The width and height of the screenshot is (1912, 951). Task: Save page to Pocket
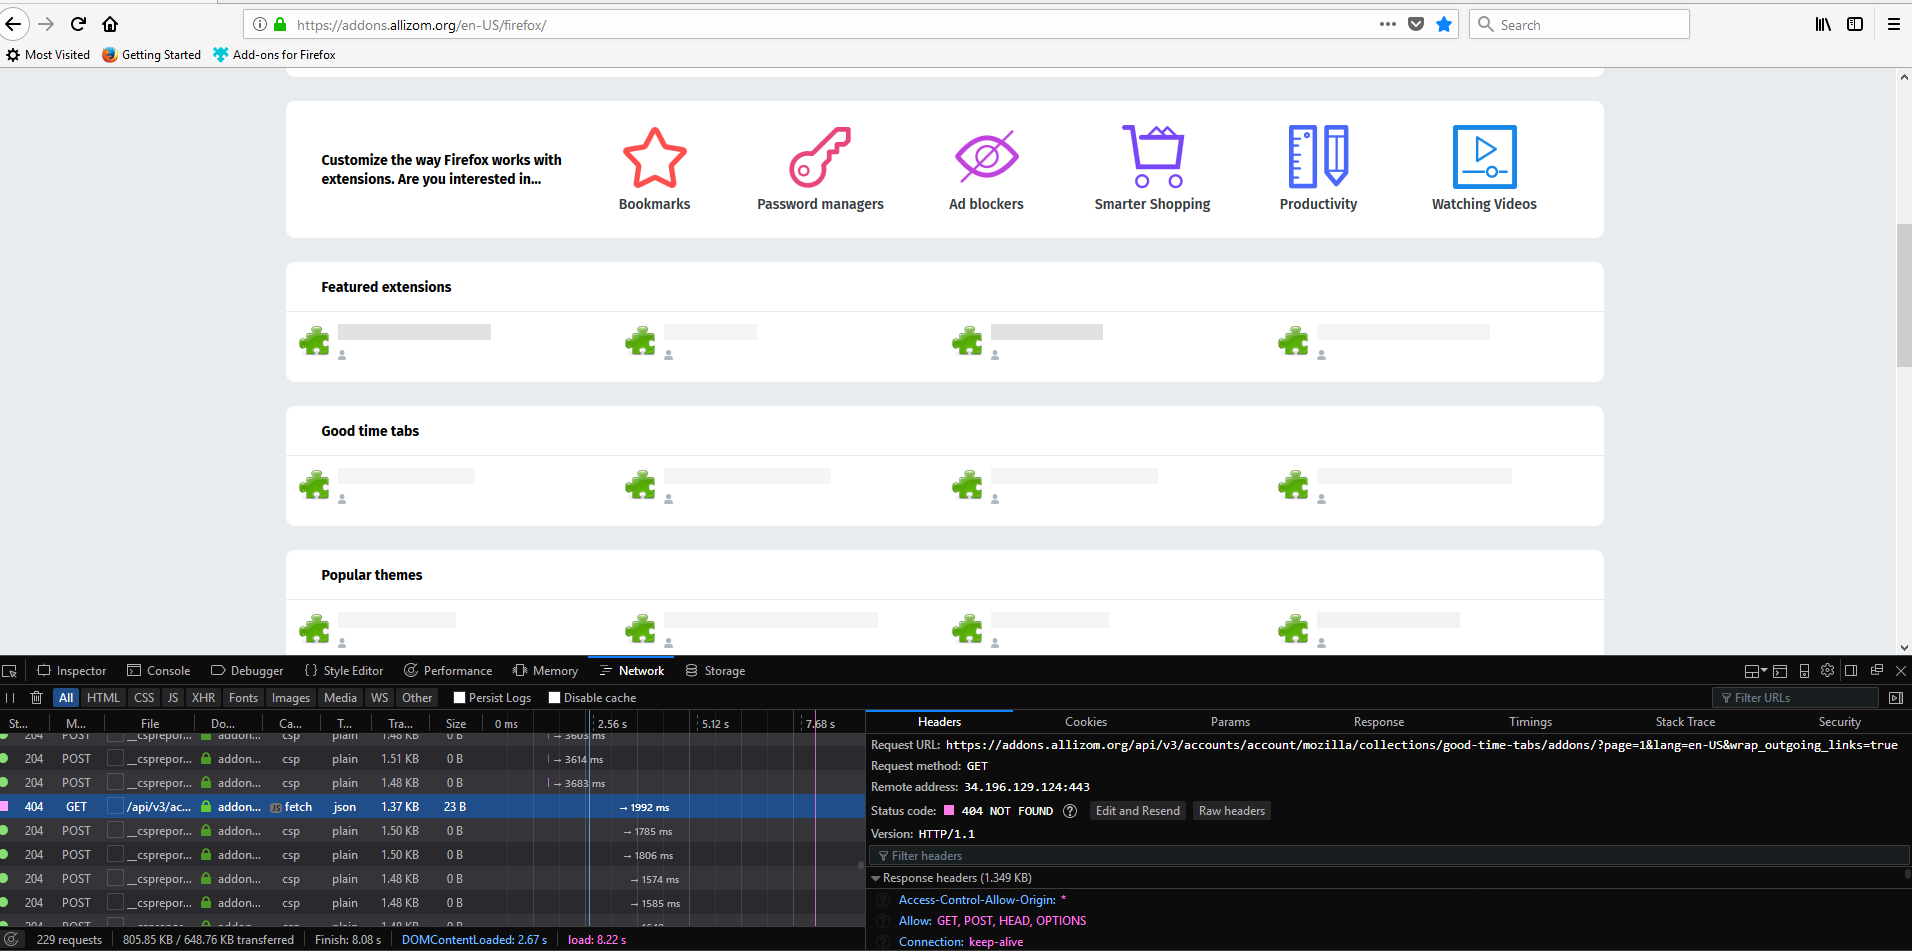[1416, 24]
